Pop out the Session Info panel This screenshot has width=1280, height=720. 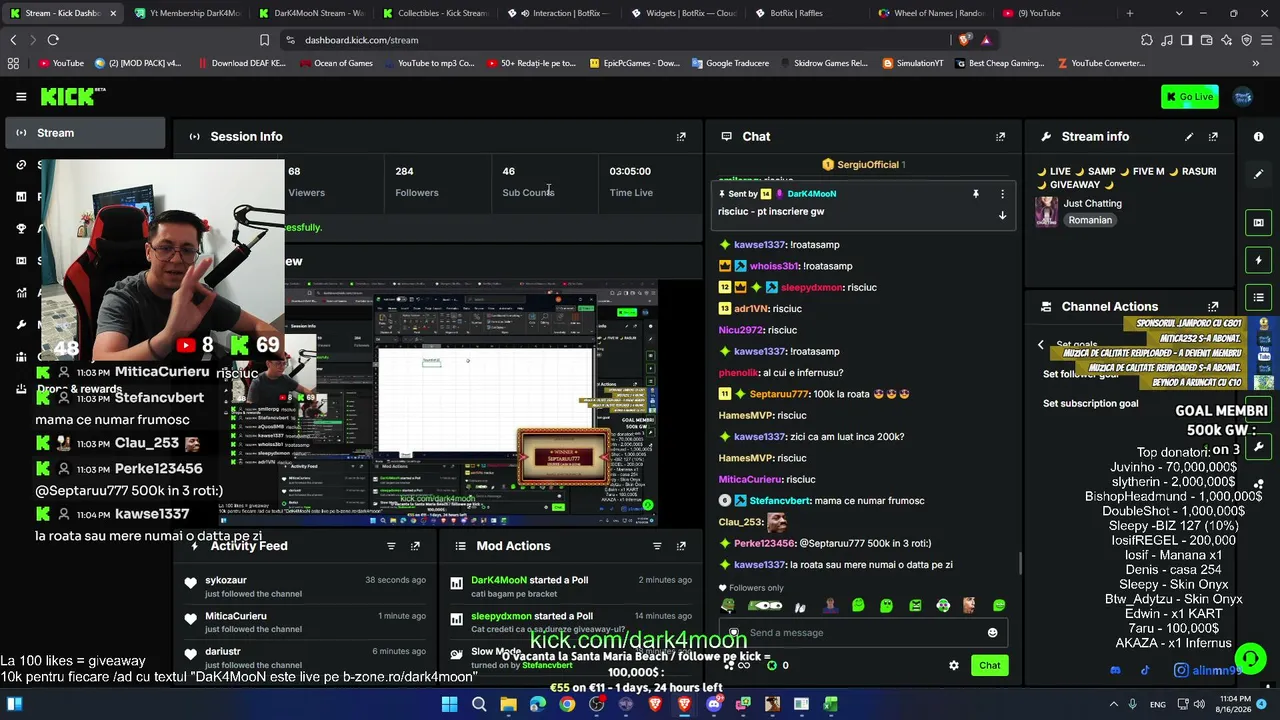click(681, 137)
